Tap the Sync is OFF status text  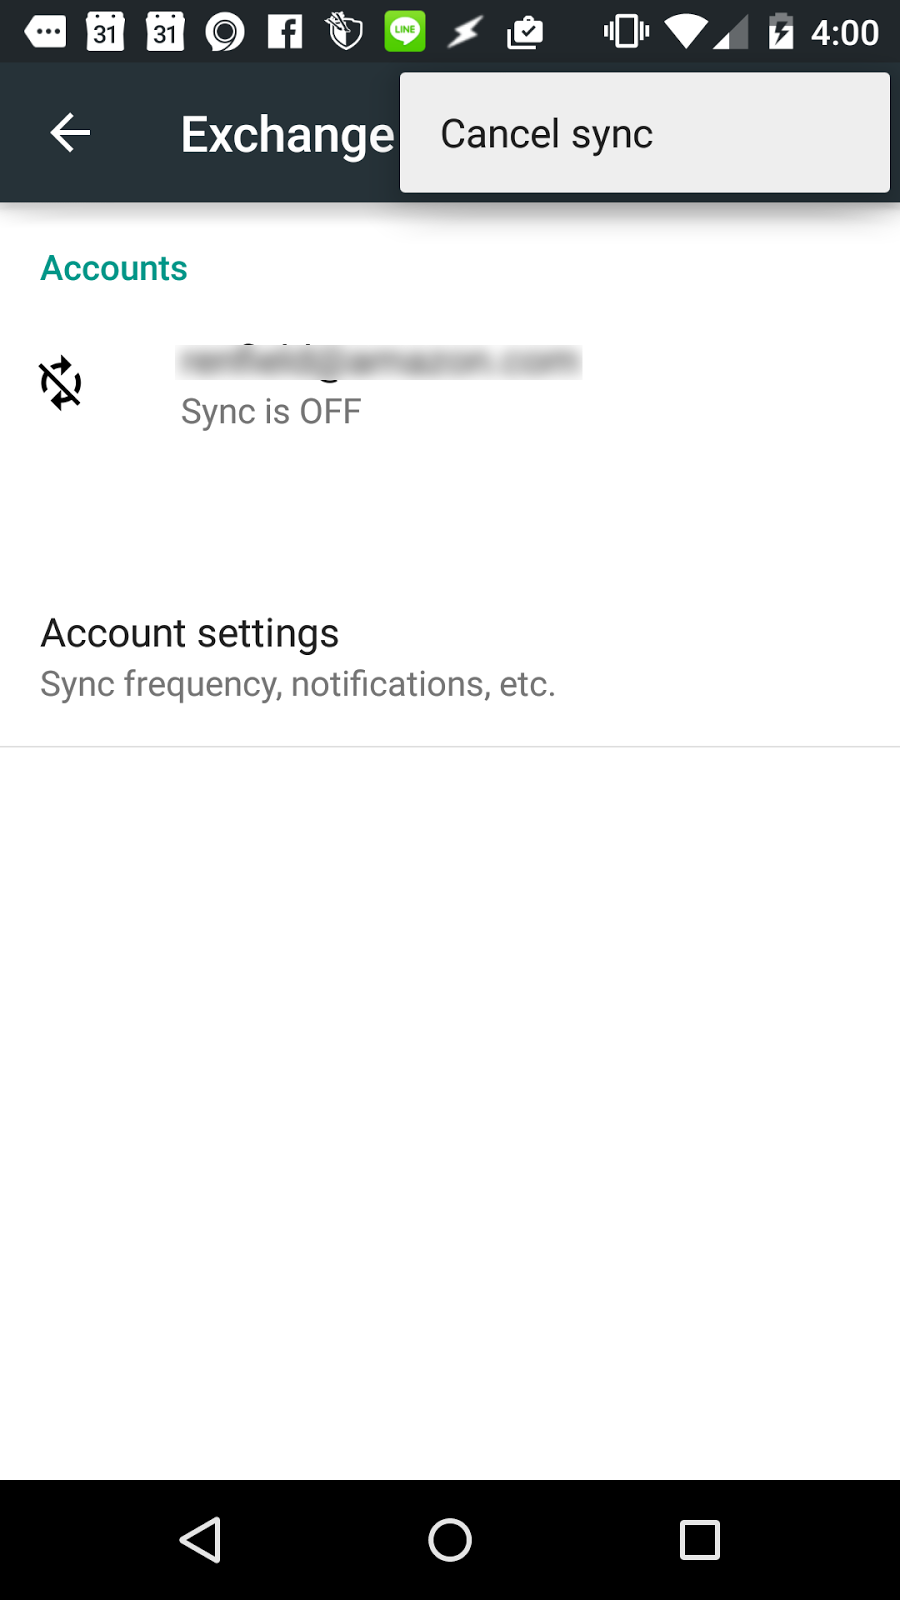tap(270, 412)
